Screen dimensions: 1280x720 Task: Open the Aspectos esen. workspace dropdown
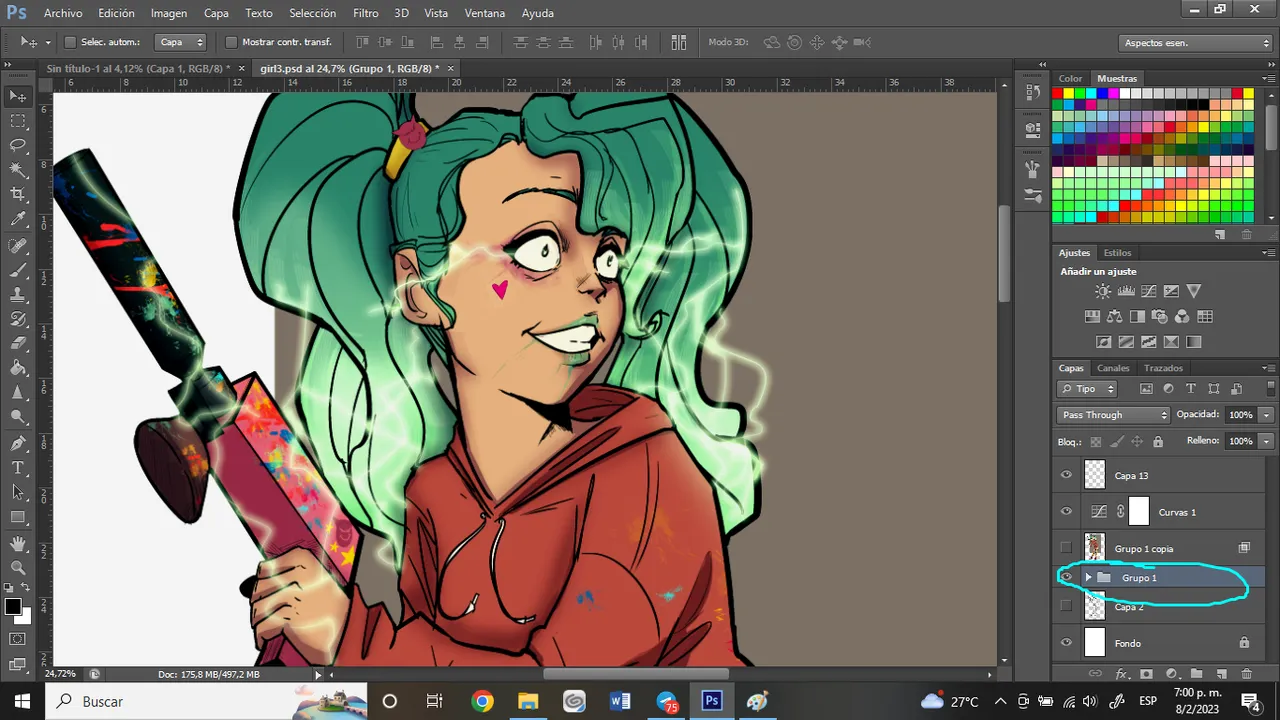pos(1195,43)
